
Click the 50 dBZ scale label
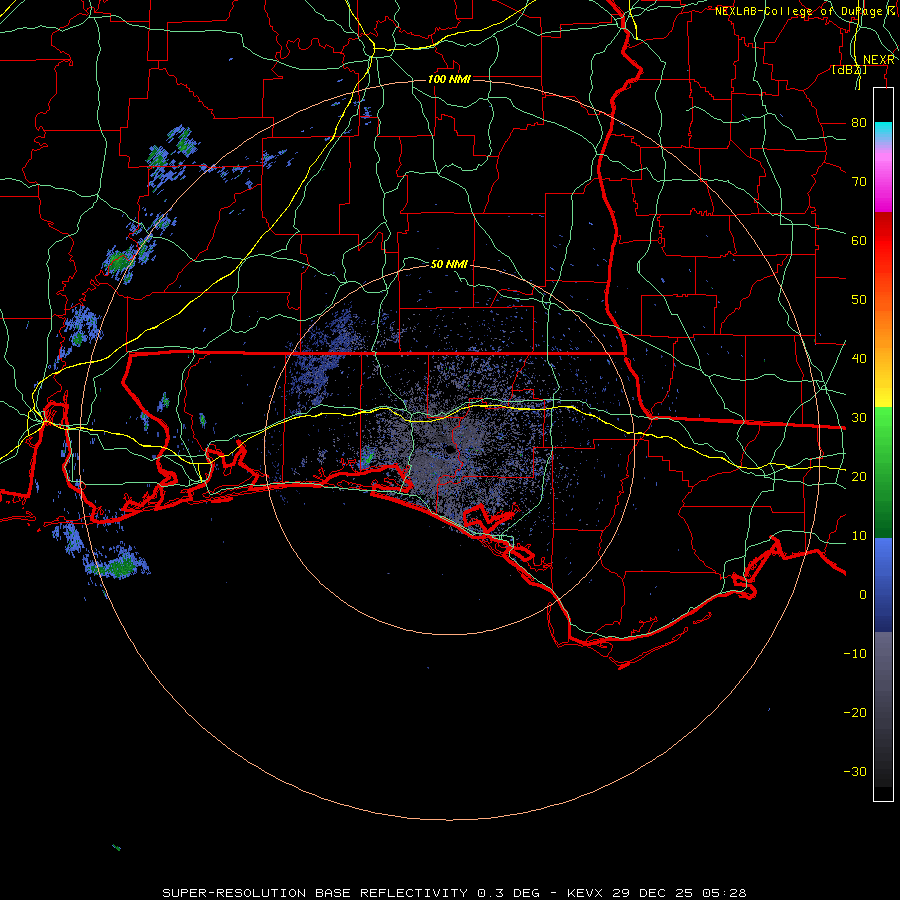coord(859,300)
